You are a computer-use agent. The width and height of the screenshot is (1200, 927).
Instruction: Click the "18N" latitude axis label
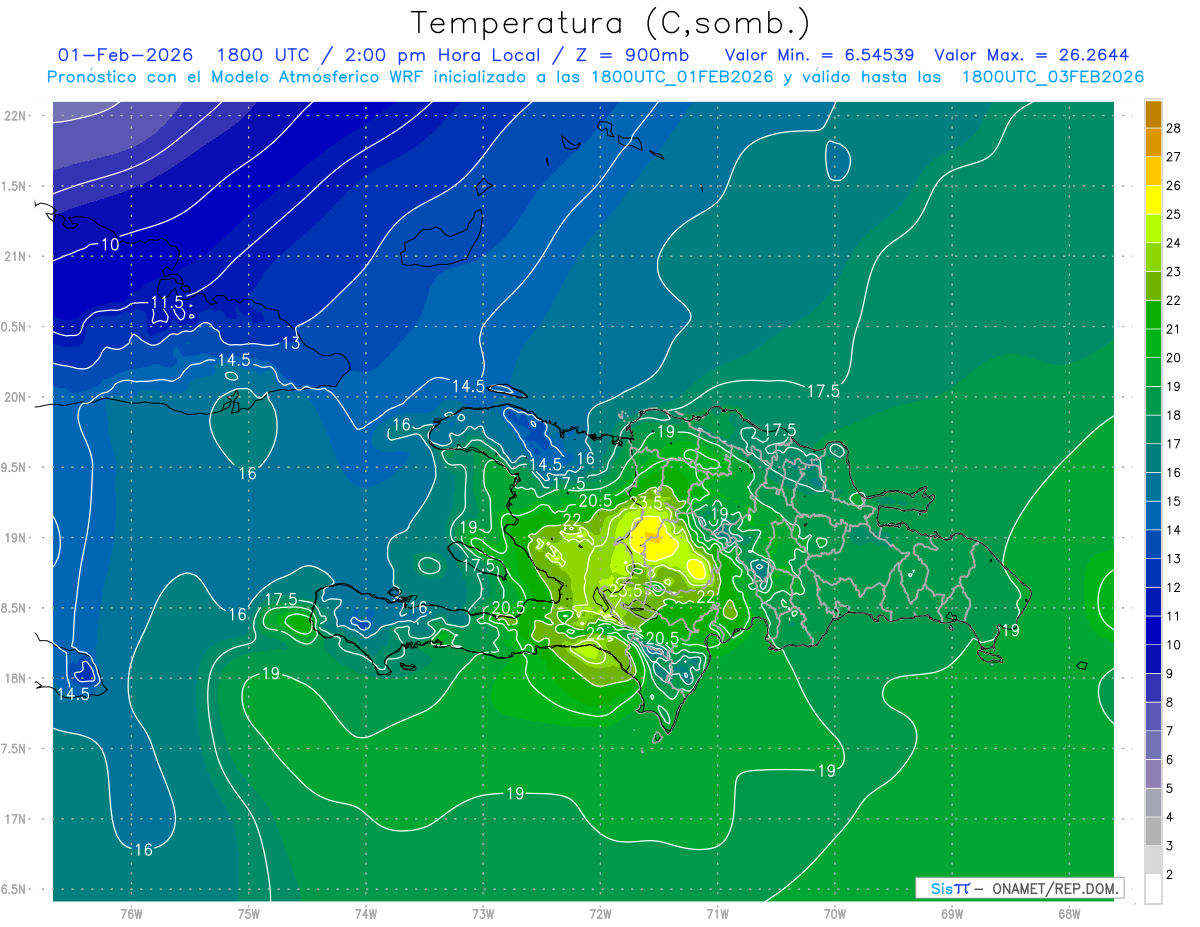15,679
